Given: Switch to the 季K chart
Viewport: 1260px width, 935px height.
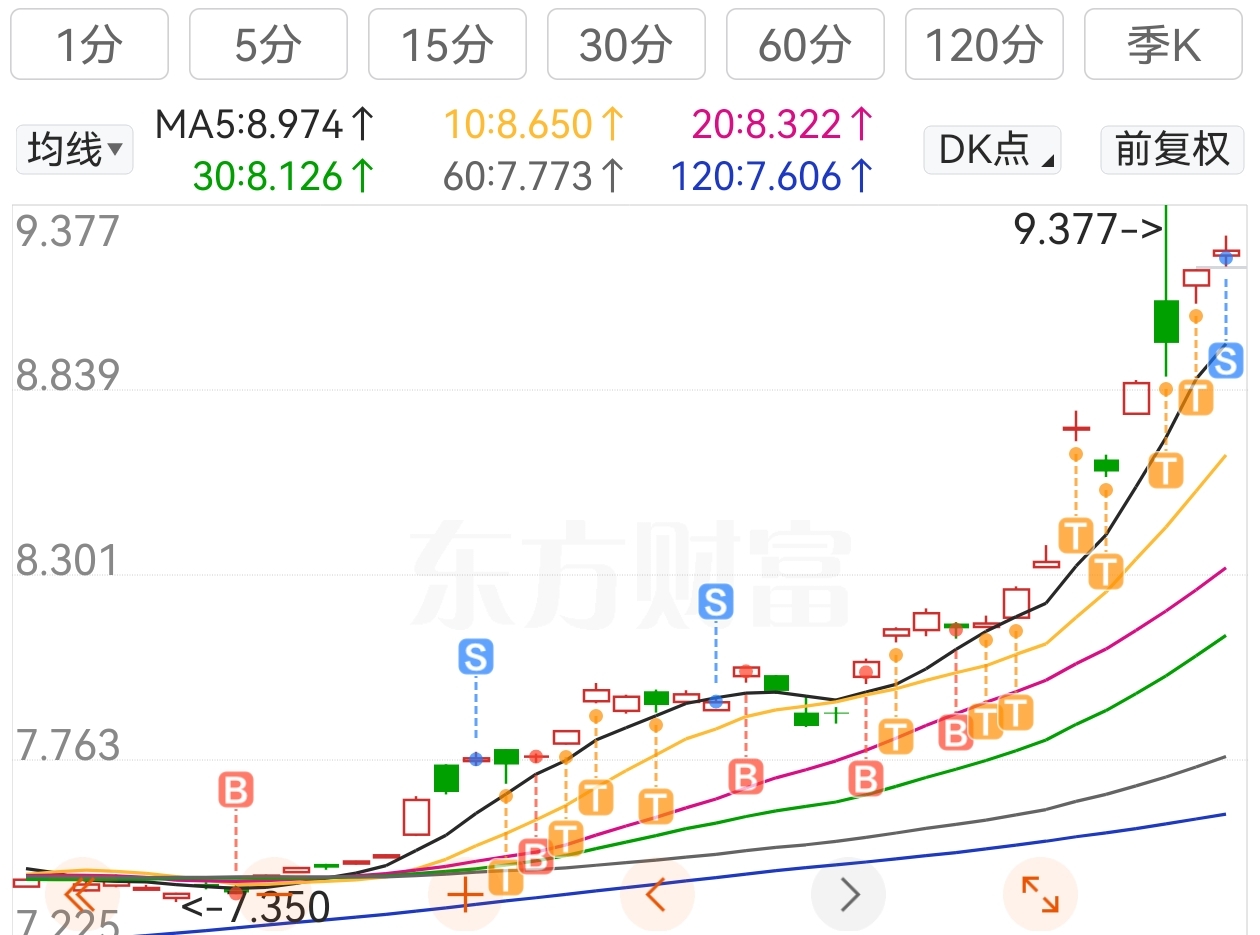Looking at the screenshot, I should [1164, 45].
